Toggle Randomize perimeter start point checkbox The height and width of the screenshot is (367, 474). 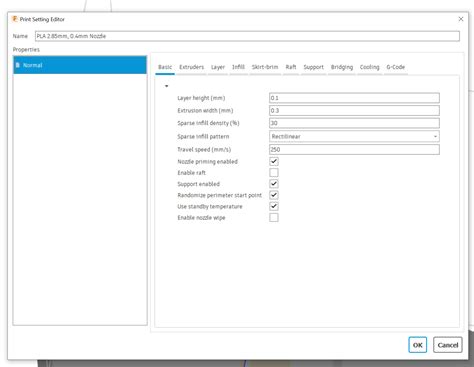tap(274, 195)
